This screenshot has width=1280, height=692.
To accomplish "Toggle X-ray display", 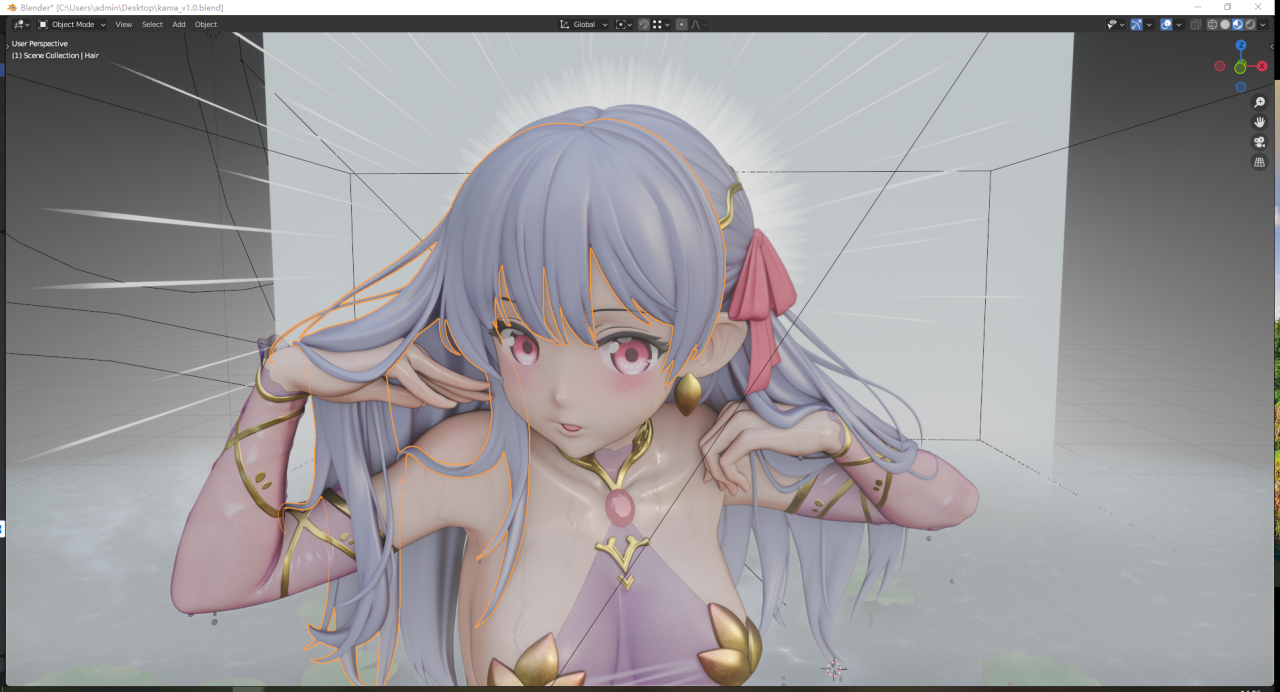I will [x=1196, y=24].
